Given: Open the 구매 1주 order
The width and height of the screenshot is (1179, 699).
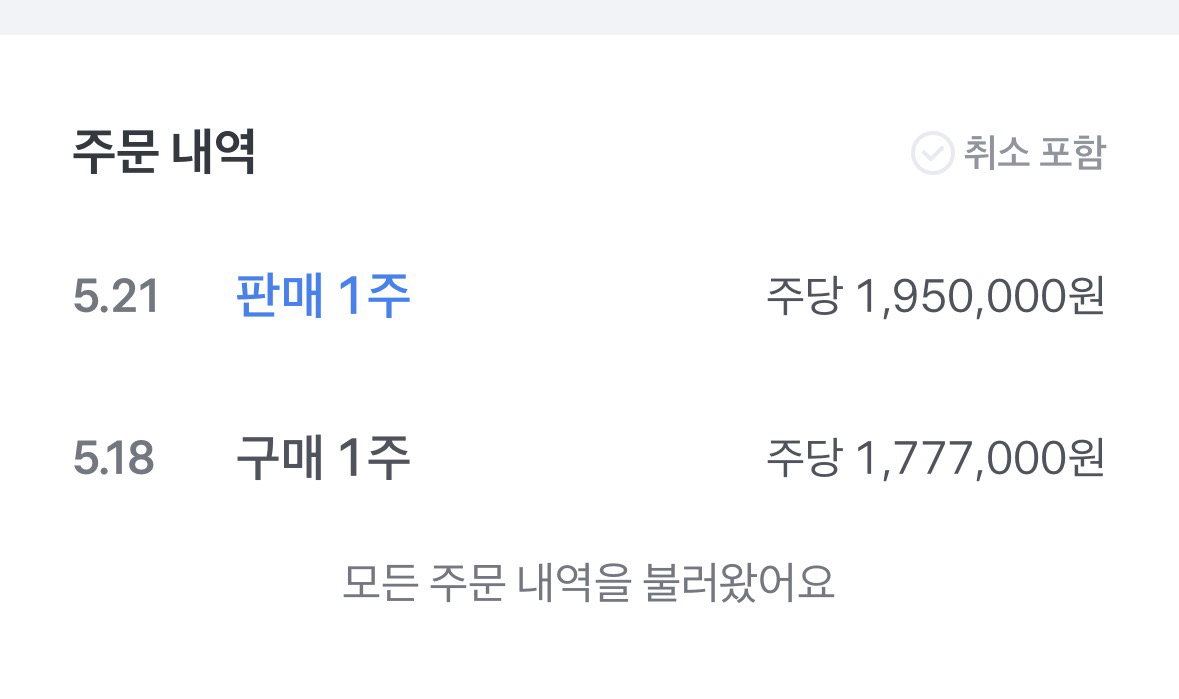Looking at the screenshot, I should (x=323, y=458).
